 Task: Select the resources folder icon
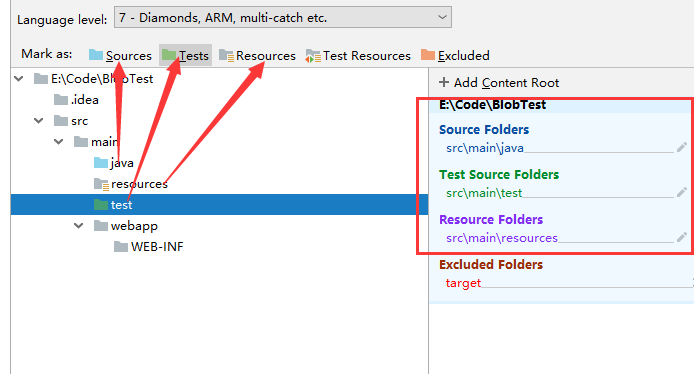pos(101,184)
